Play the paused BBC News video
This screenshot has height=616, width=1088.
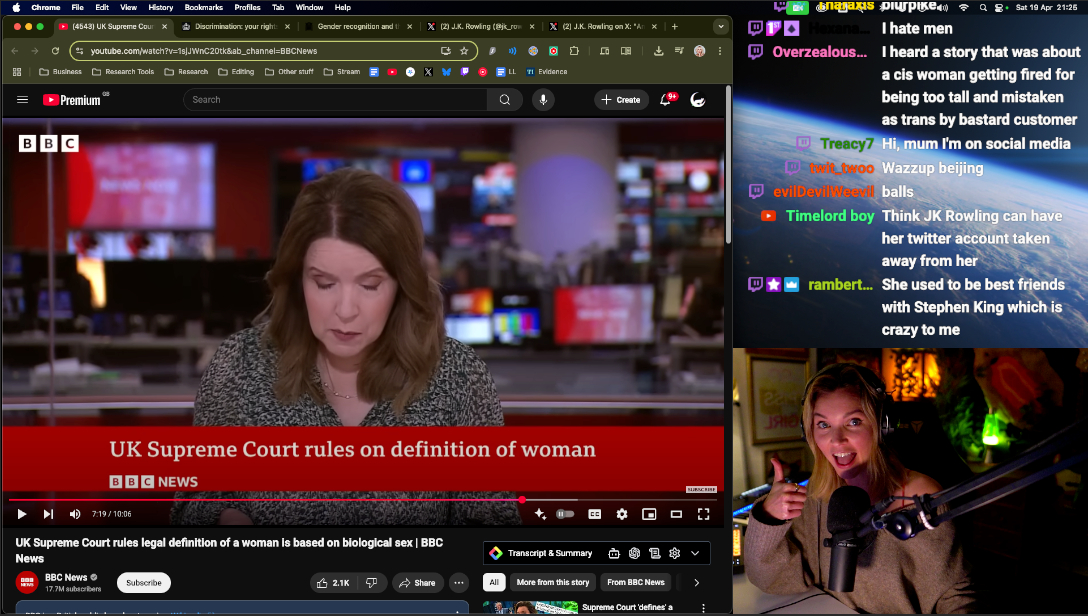[x=21, y=514]
